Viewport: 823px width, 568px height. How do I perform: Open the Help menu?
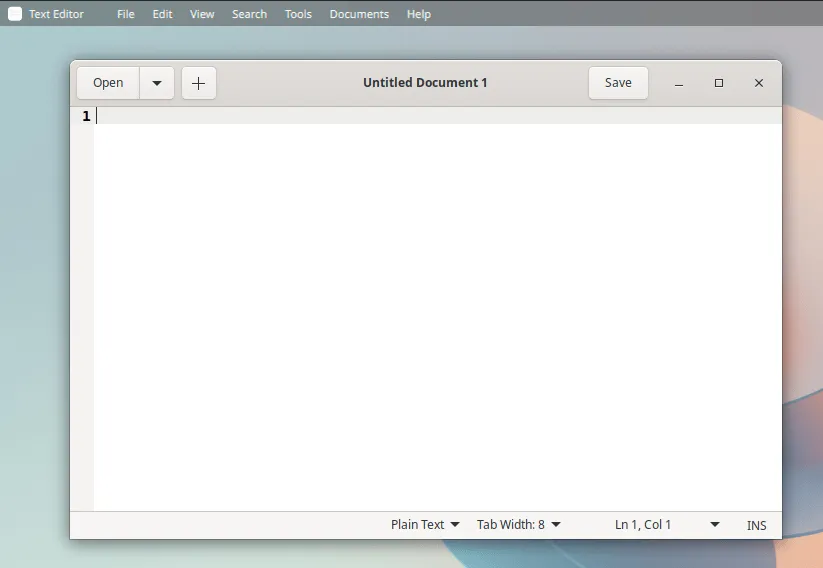pos(419,14)
